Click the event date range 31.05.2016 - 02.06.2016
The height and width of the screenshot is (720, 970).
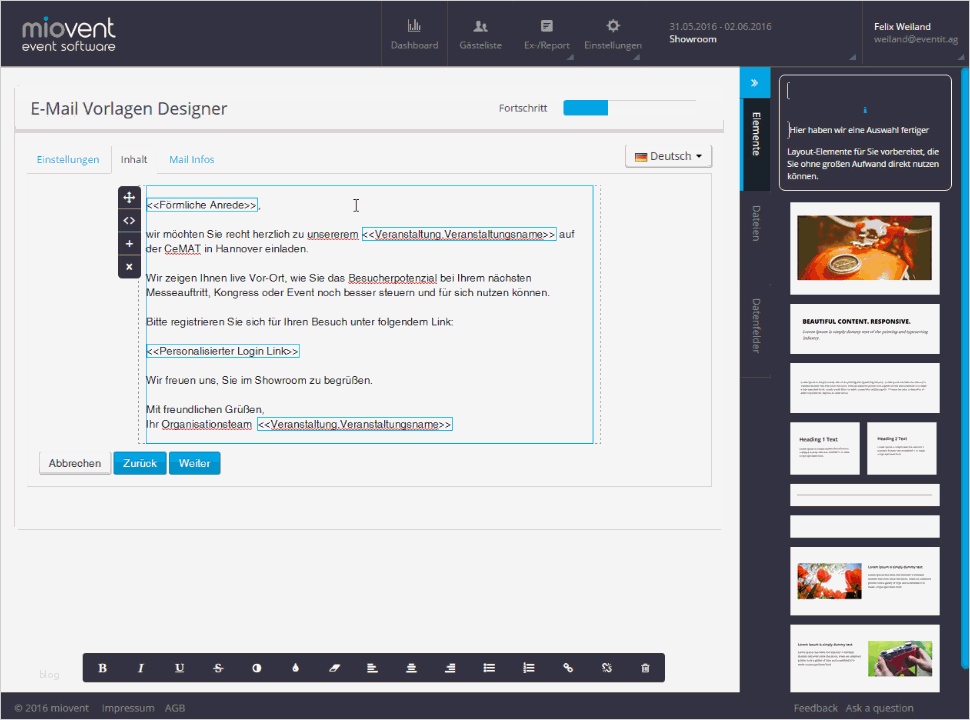(x=720, y=27)
